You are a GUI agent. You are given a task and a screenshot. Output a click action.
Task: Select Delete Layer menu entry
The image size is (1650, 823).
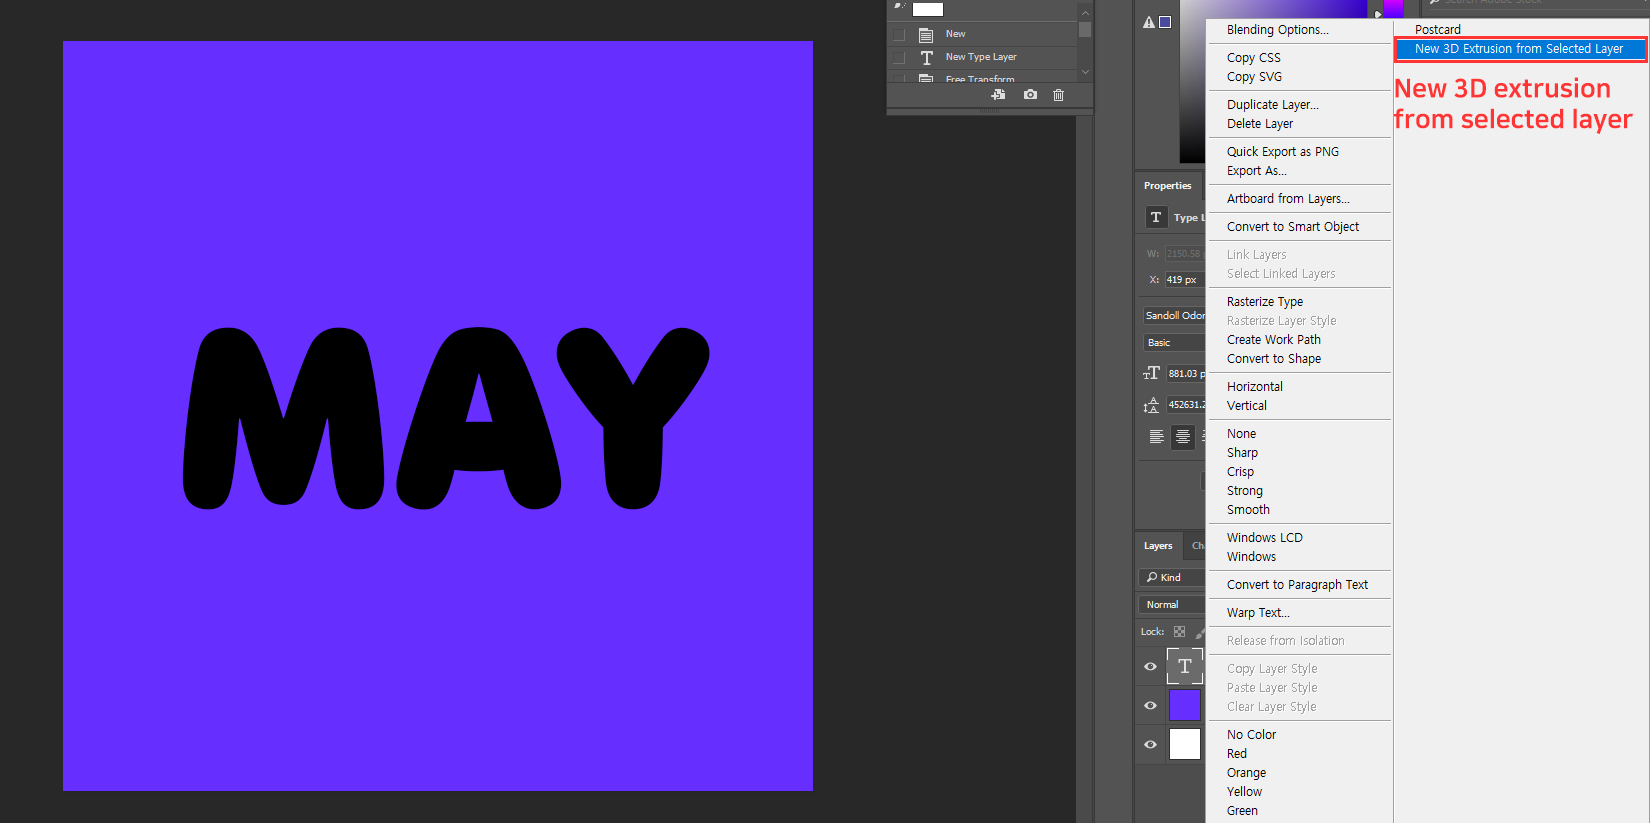coord(1260,124)
